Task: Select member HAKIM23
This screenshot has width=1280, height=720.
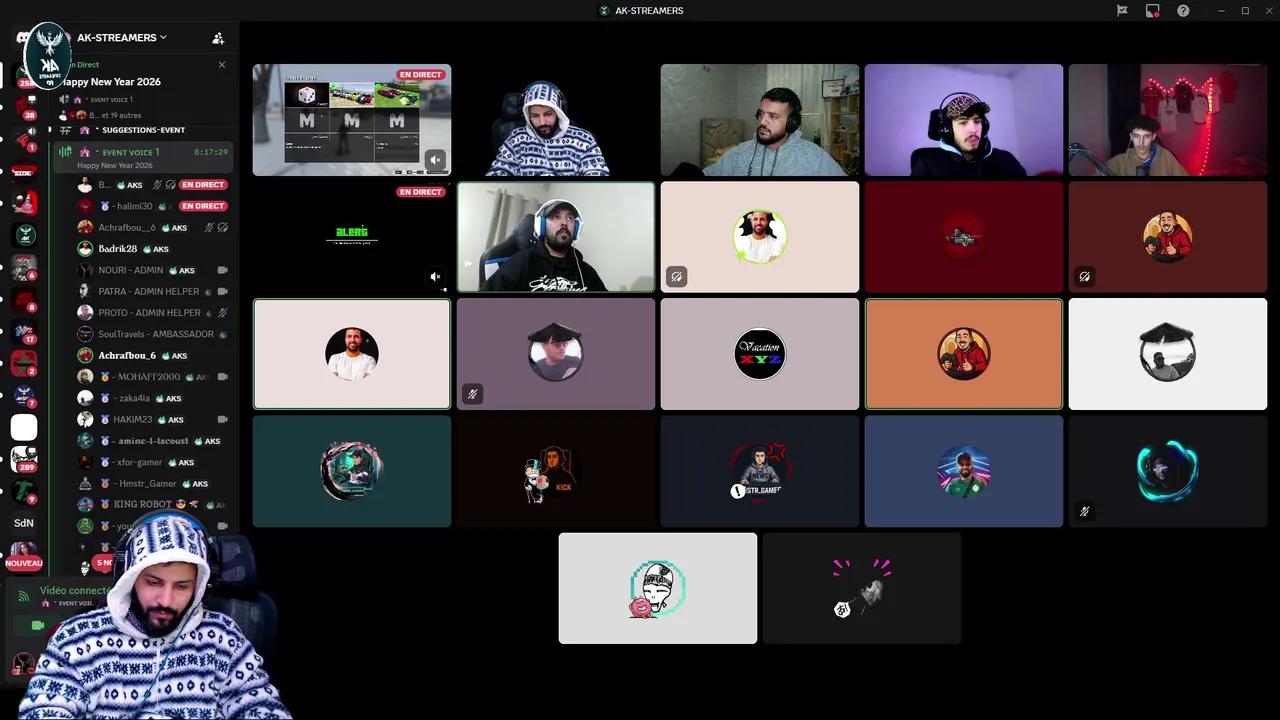Action: point(152,419)
